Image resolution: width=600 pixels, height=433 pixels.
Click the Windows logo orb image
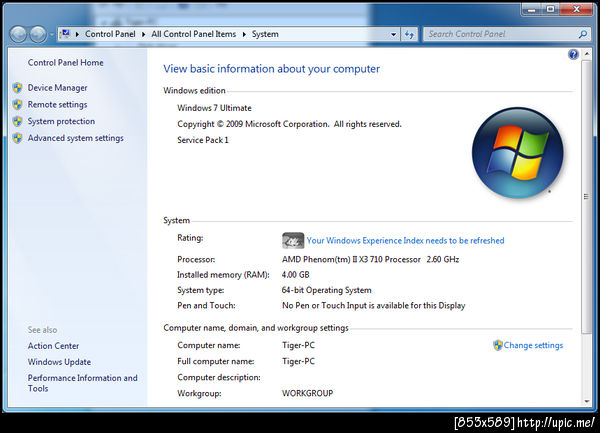click(x=517, y=153)
